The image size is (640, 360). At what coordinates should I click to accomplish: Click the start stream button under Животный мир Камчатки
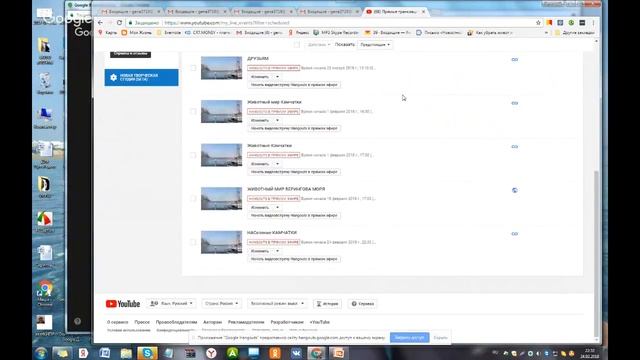coord(294,128)
